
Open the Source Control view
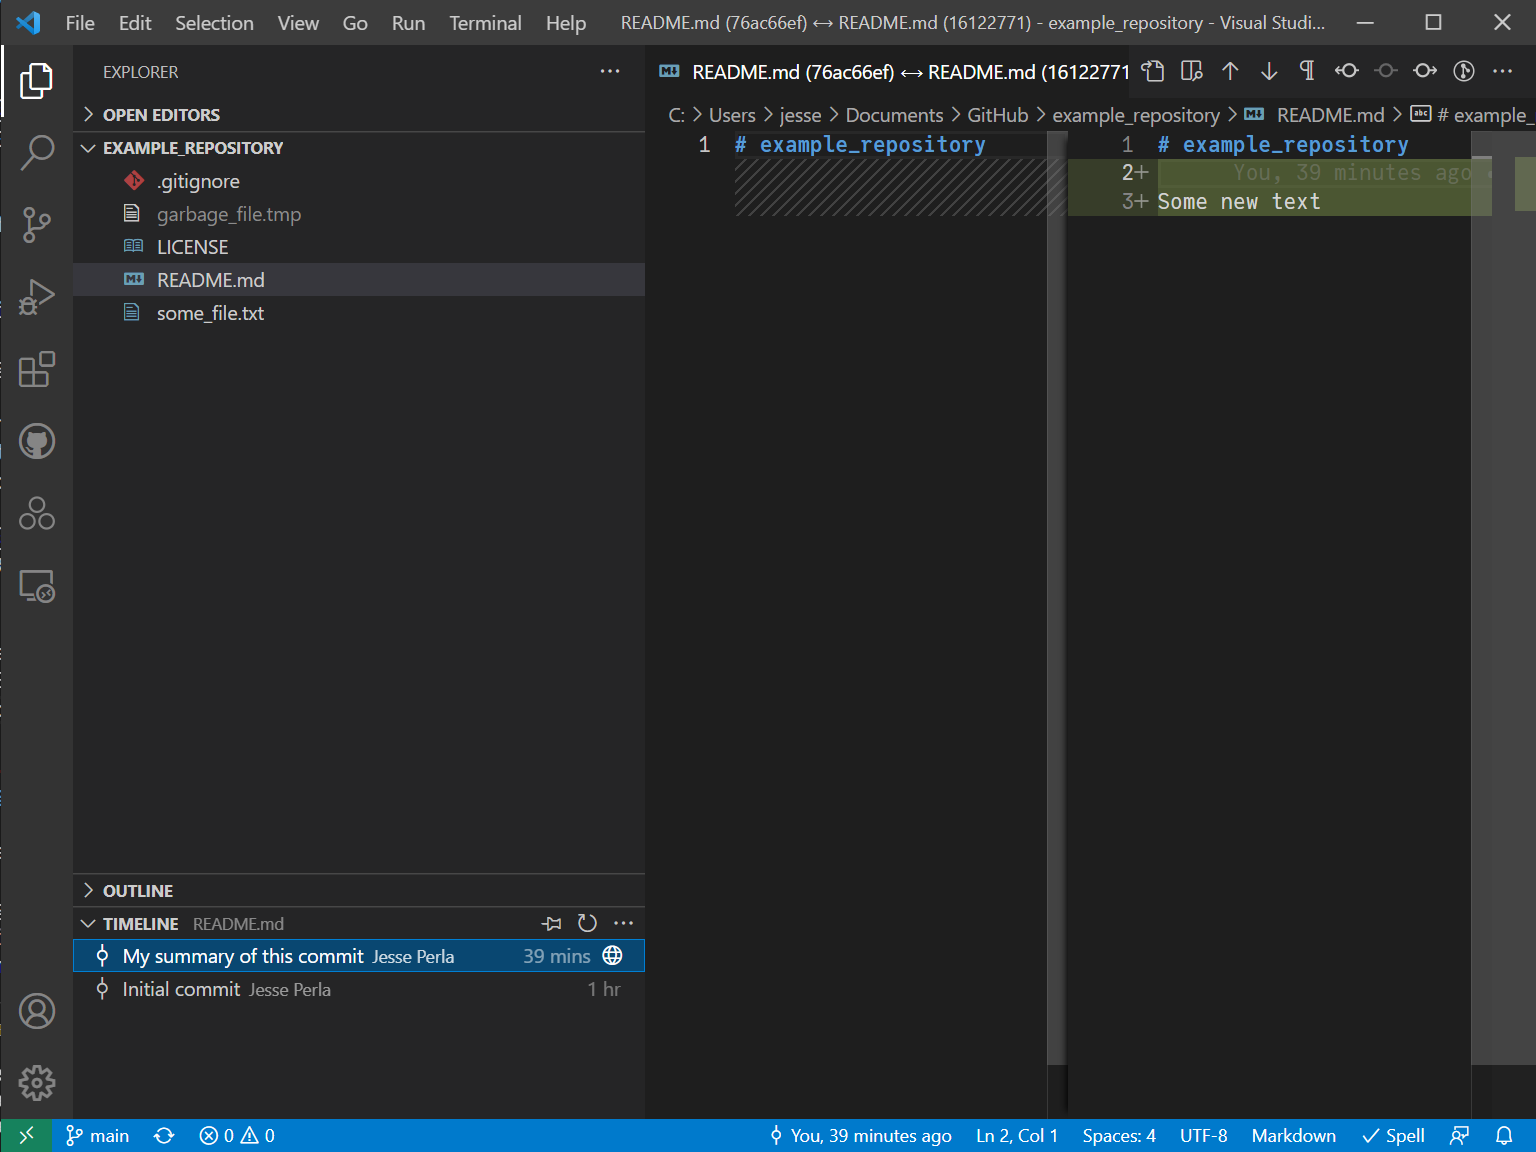[37, 225]
